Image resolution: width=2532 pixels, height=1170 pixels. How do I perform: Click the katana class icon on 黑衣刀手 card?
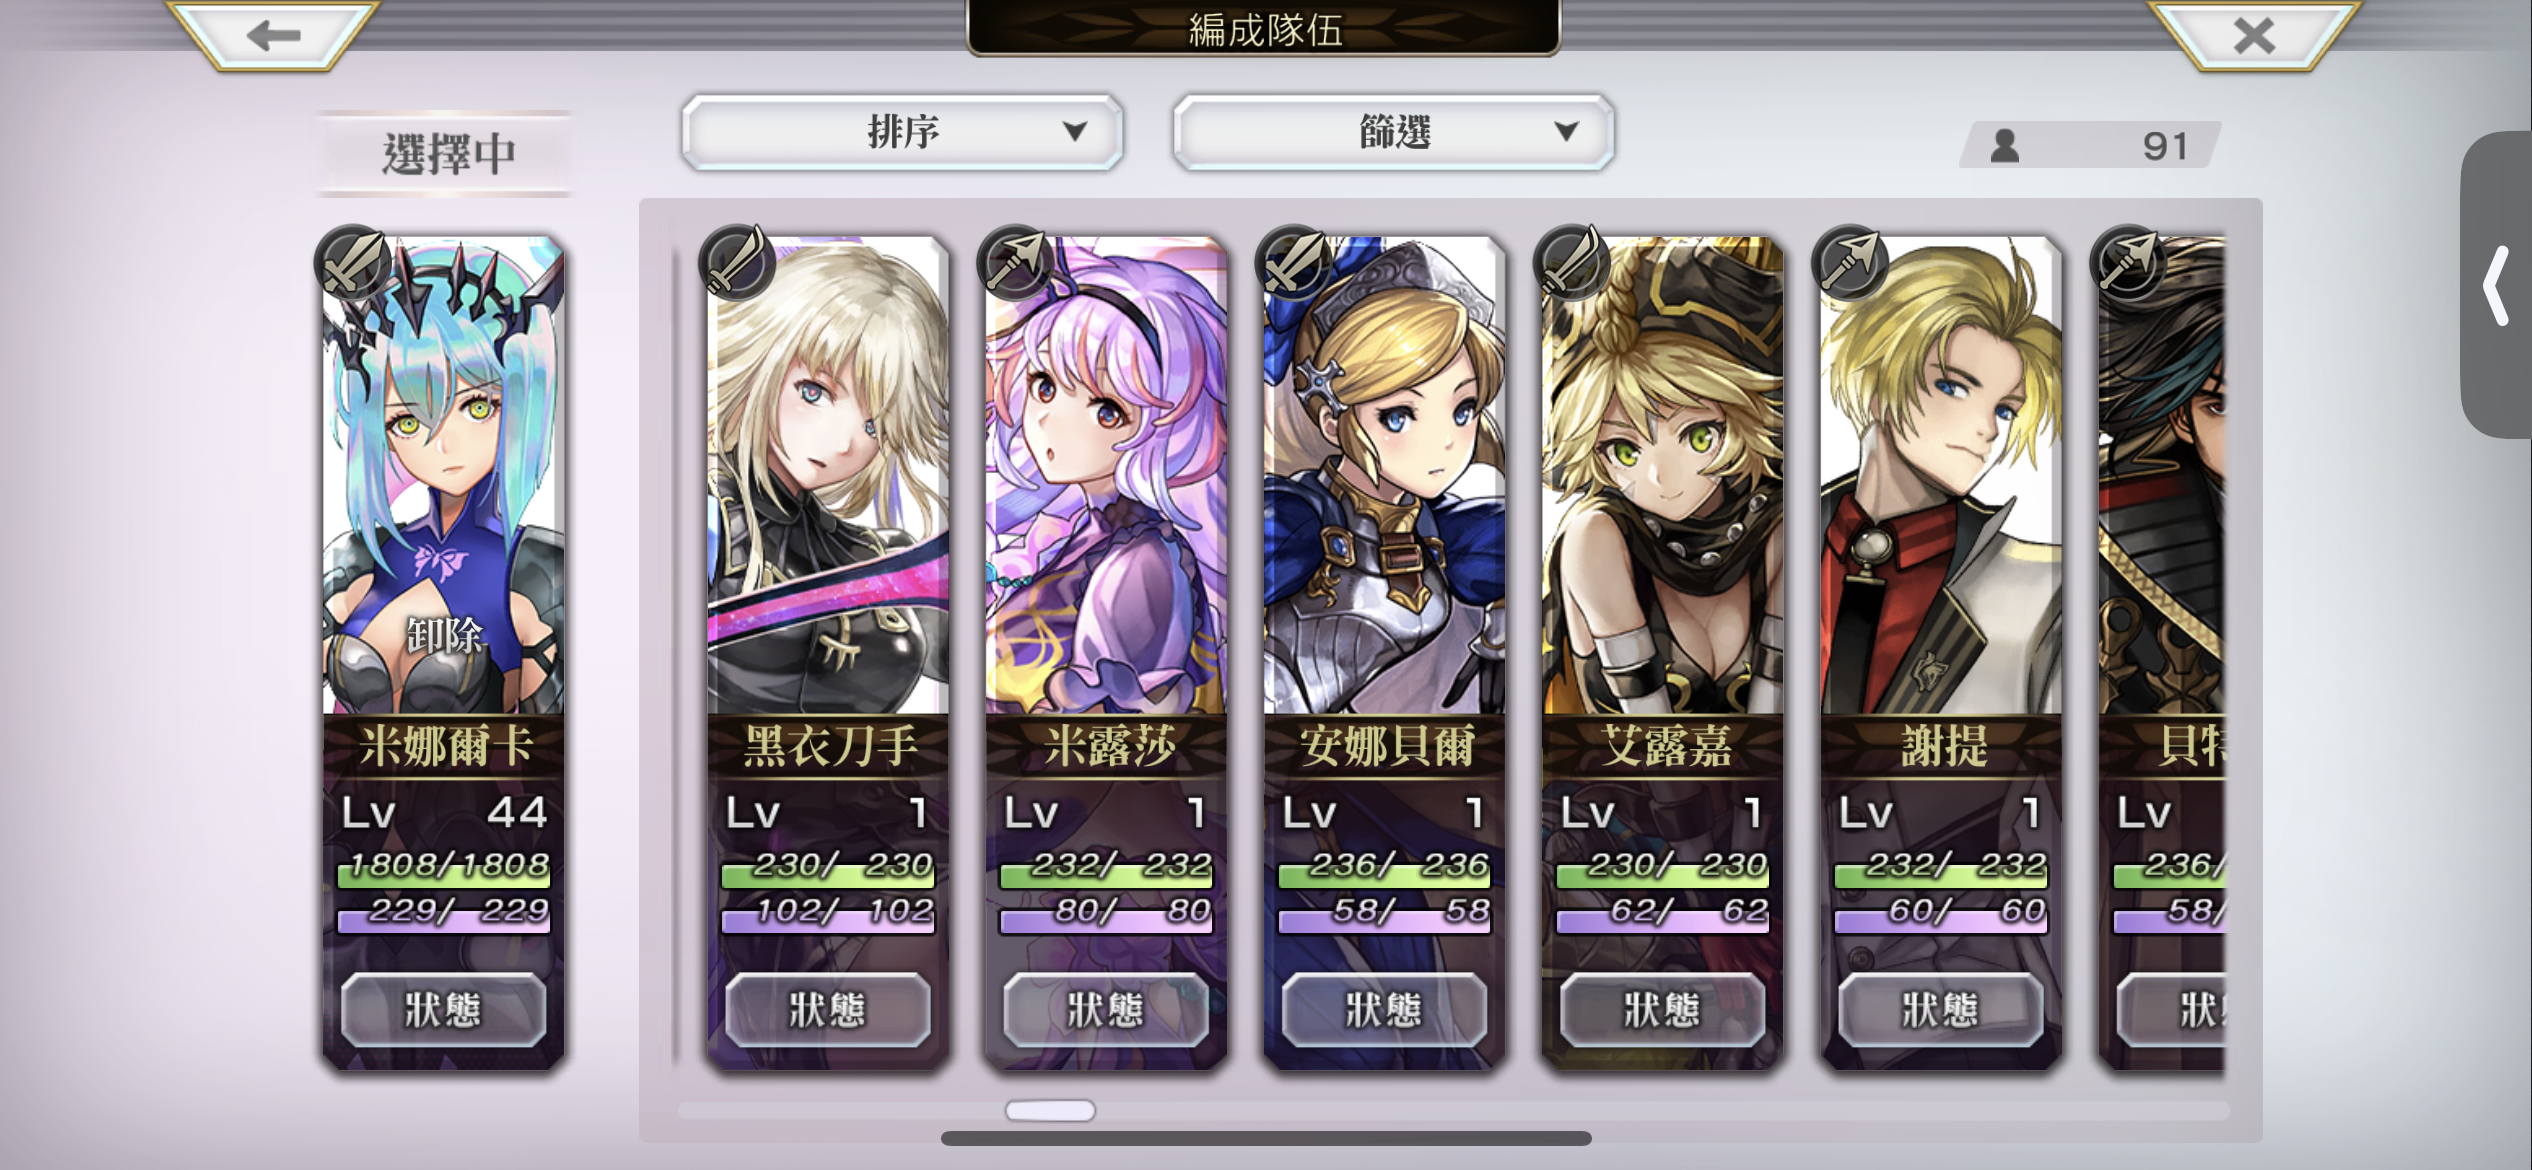[x=737, y=262]
